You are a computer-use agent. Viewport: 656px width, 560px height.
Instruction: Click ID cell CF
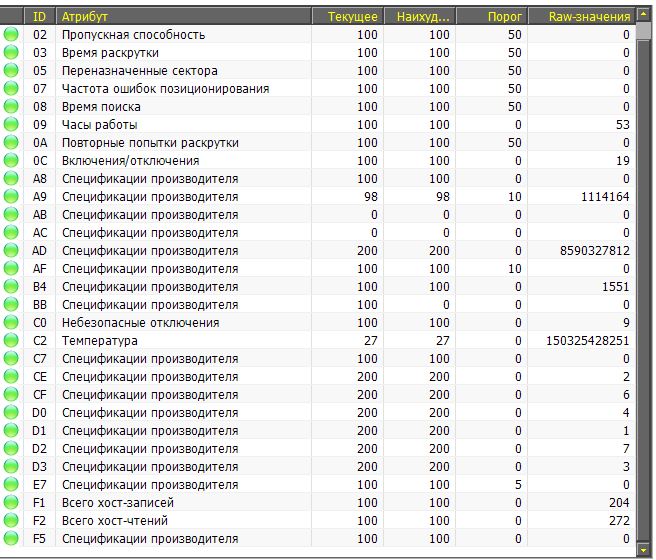point(40,394)
